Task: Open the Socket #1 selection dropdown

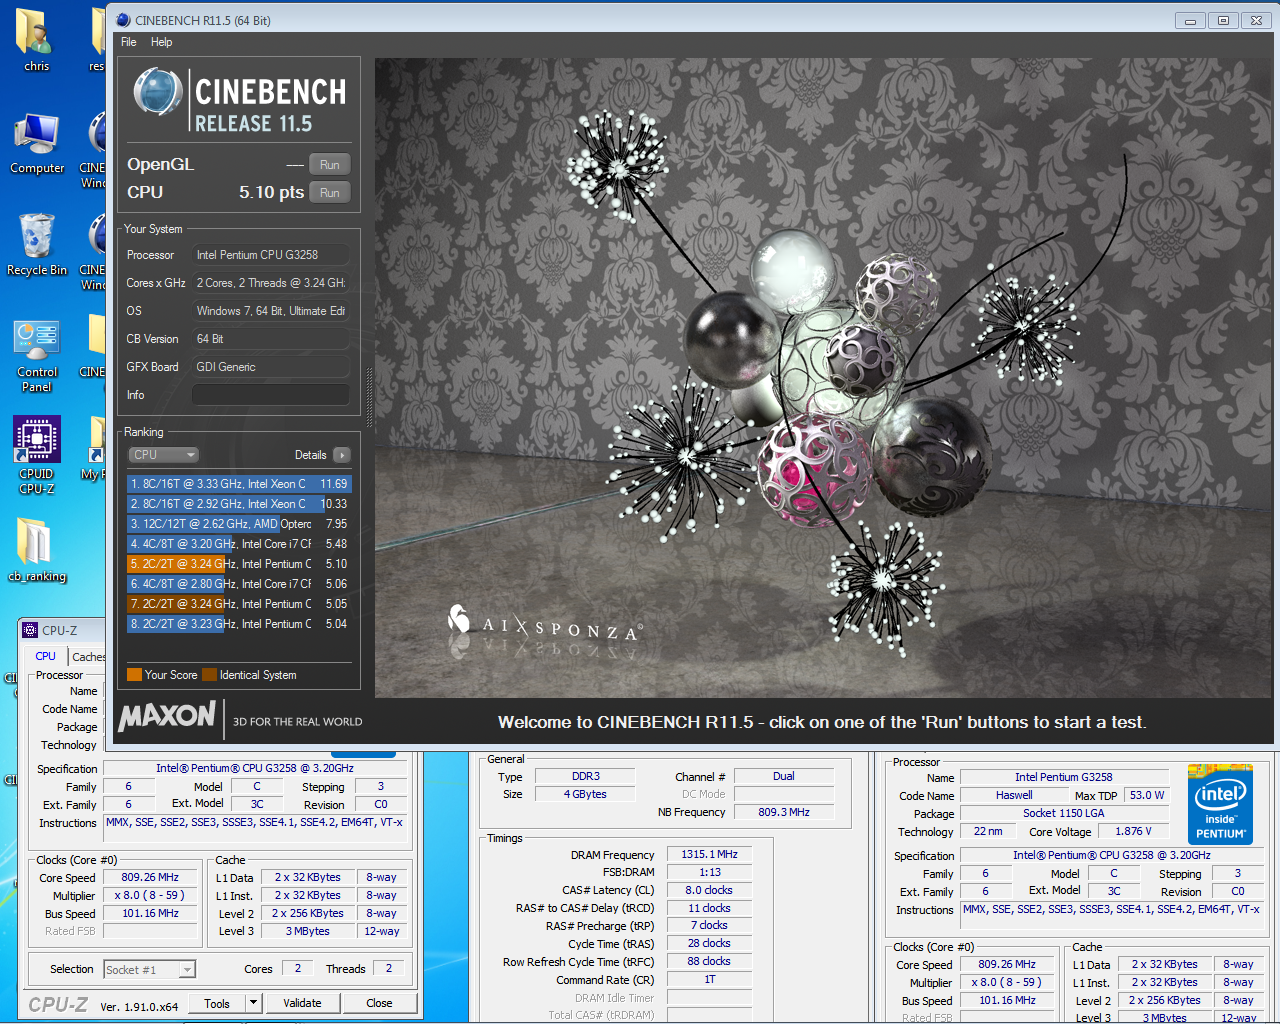Action: pyautogui.click(x=149, y=969)
